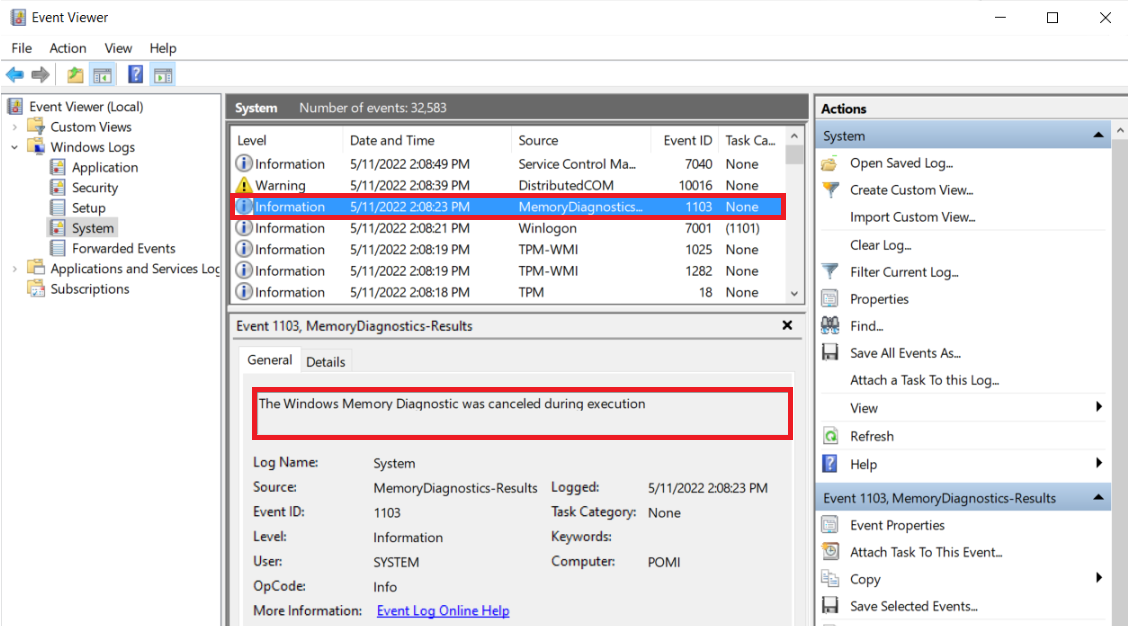This screenshot has height=626, width=1128.
Task: Open the File menu
Action: pos(22,48)
